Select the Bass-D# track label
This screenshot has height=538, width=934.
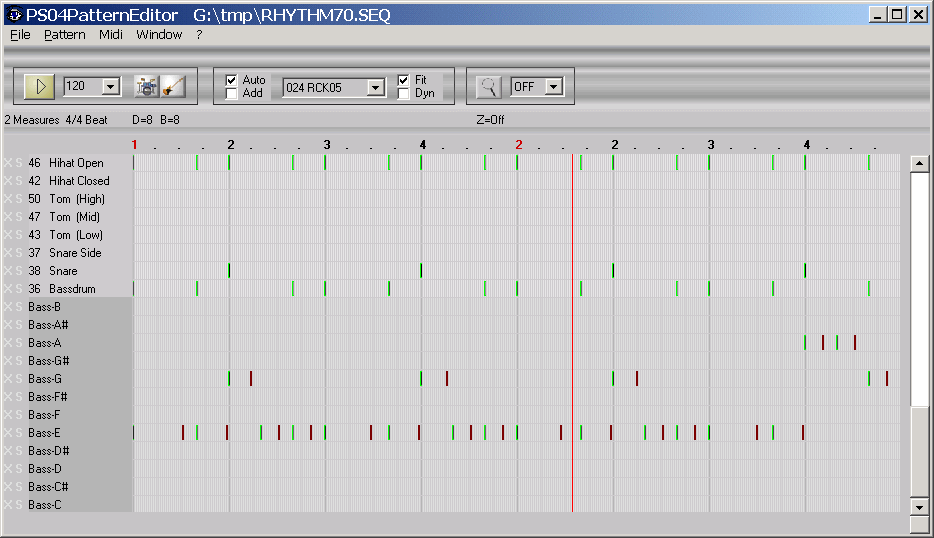point(49,450)
